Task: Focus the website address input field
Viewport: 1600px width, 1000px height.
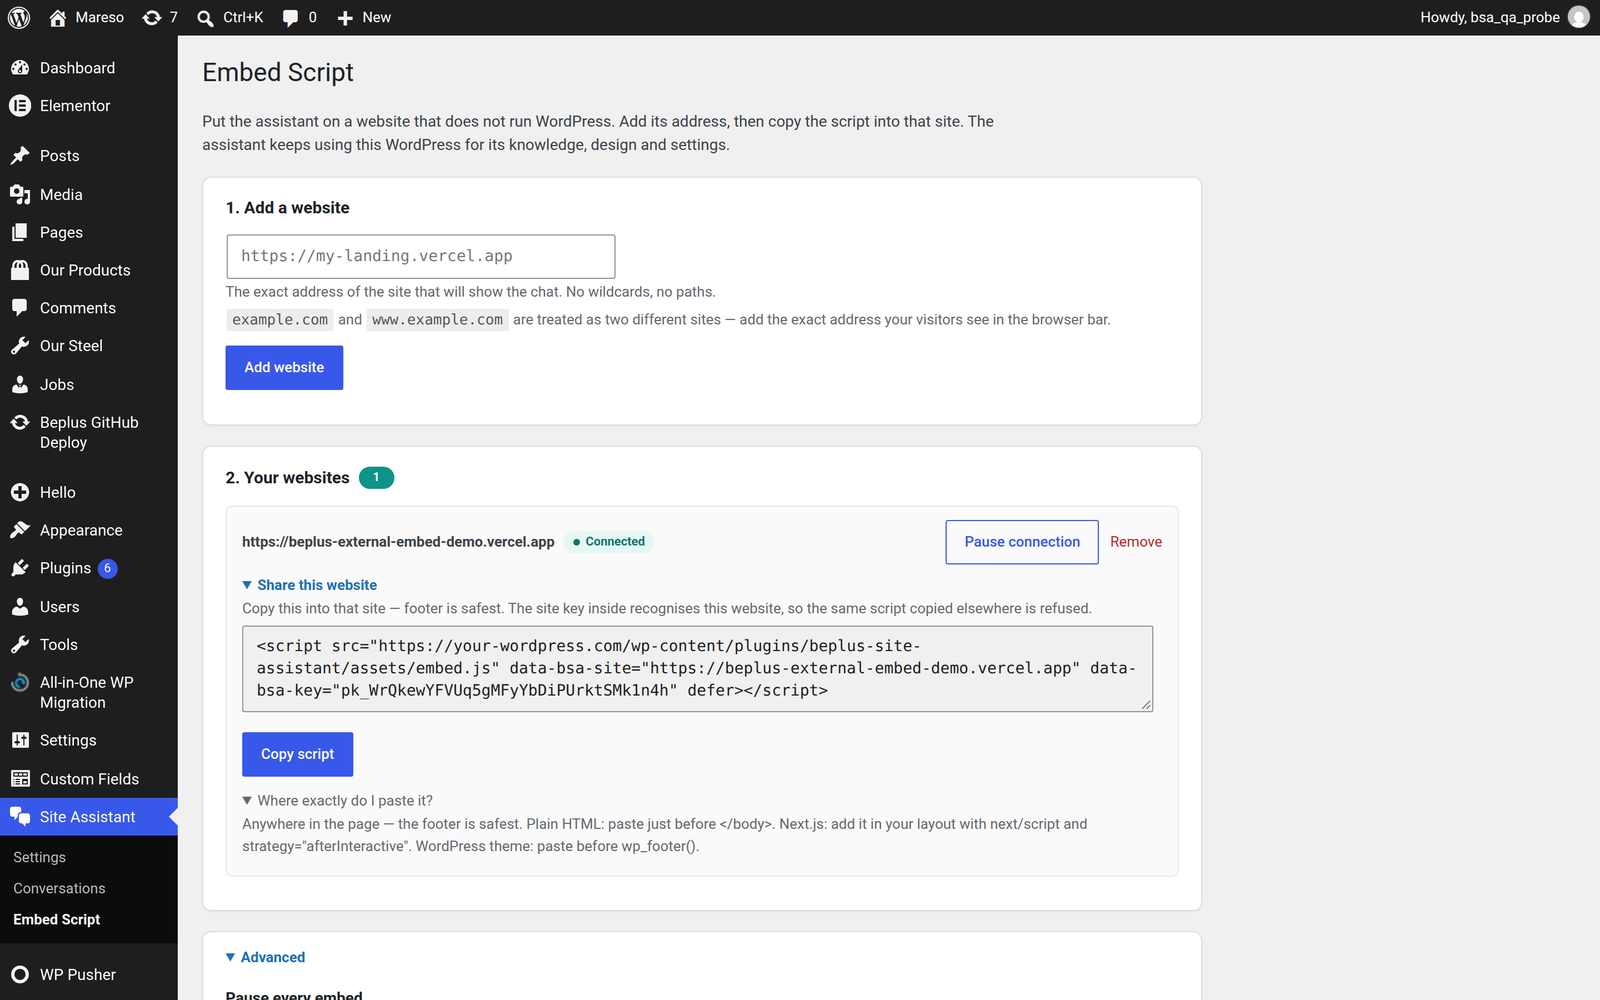Action: click(x=420, y=257)
